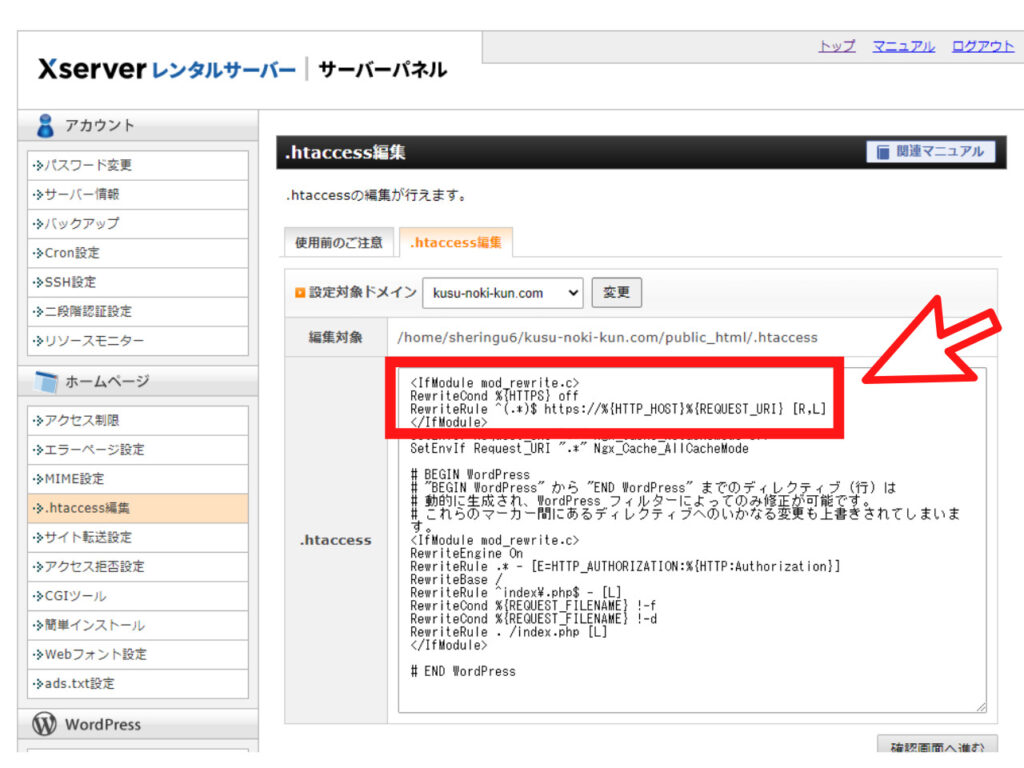Open リソースモニター in the sidebar
Image resolution: width=1024 pixels, height=768 pixels.
point(138,341)
